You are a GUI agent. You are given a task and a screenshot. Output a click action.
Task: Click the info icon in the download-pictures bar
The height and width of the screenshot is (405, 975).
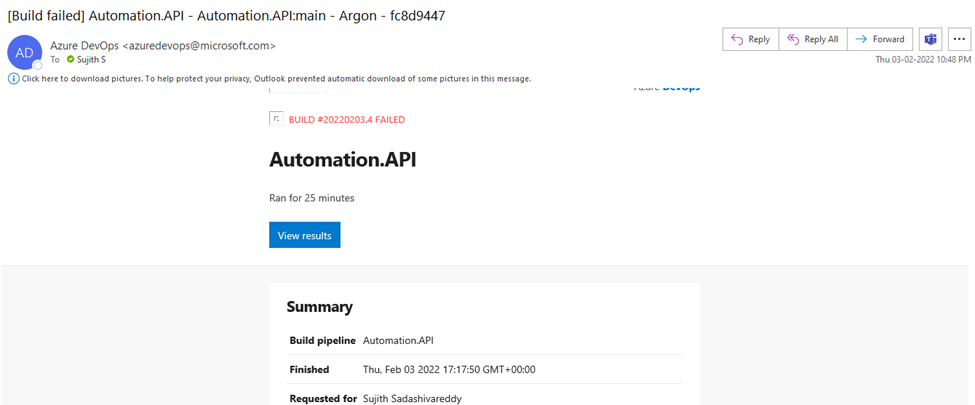14,79
